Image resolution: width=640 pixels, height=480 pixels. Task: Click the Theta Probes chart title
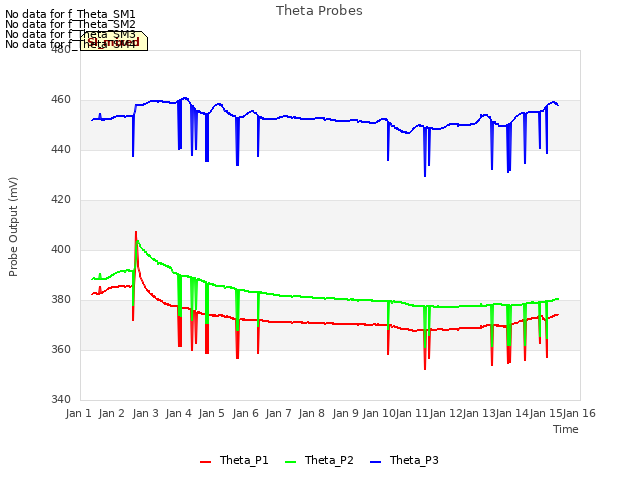coord(319,11)
